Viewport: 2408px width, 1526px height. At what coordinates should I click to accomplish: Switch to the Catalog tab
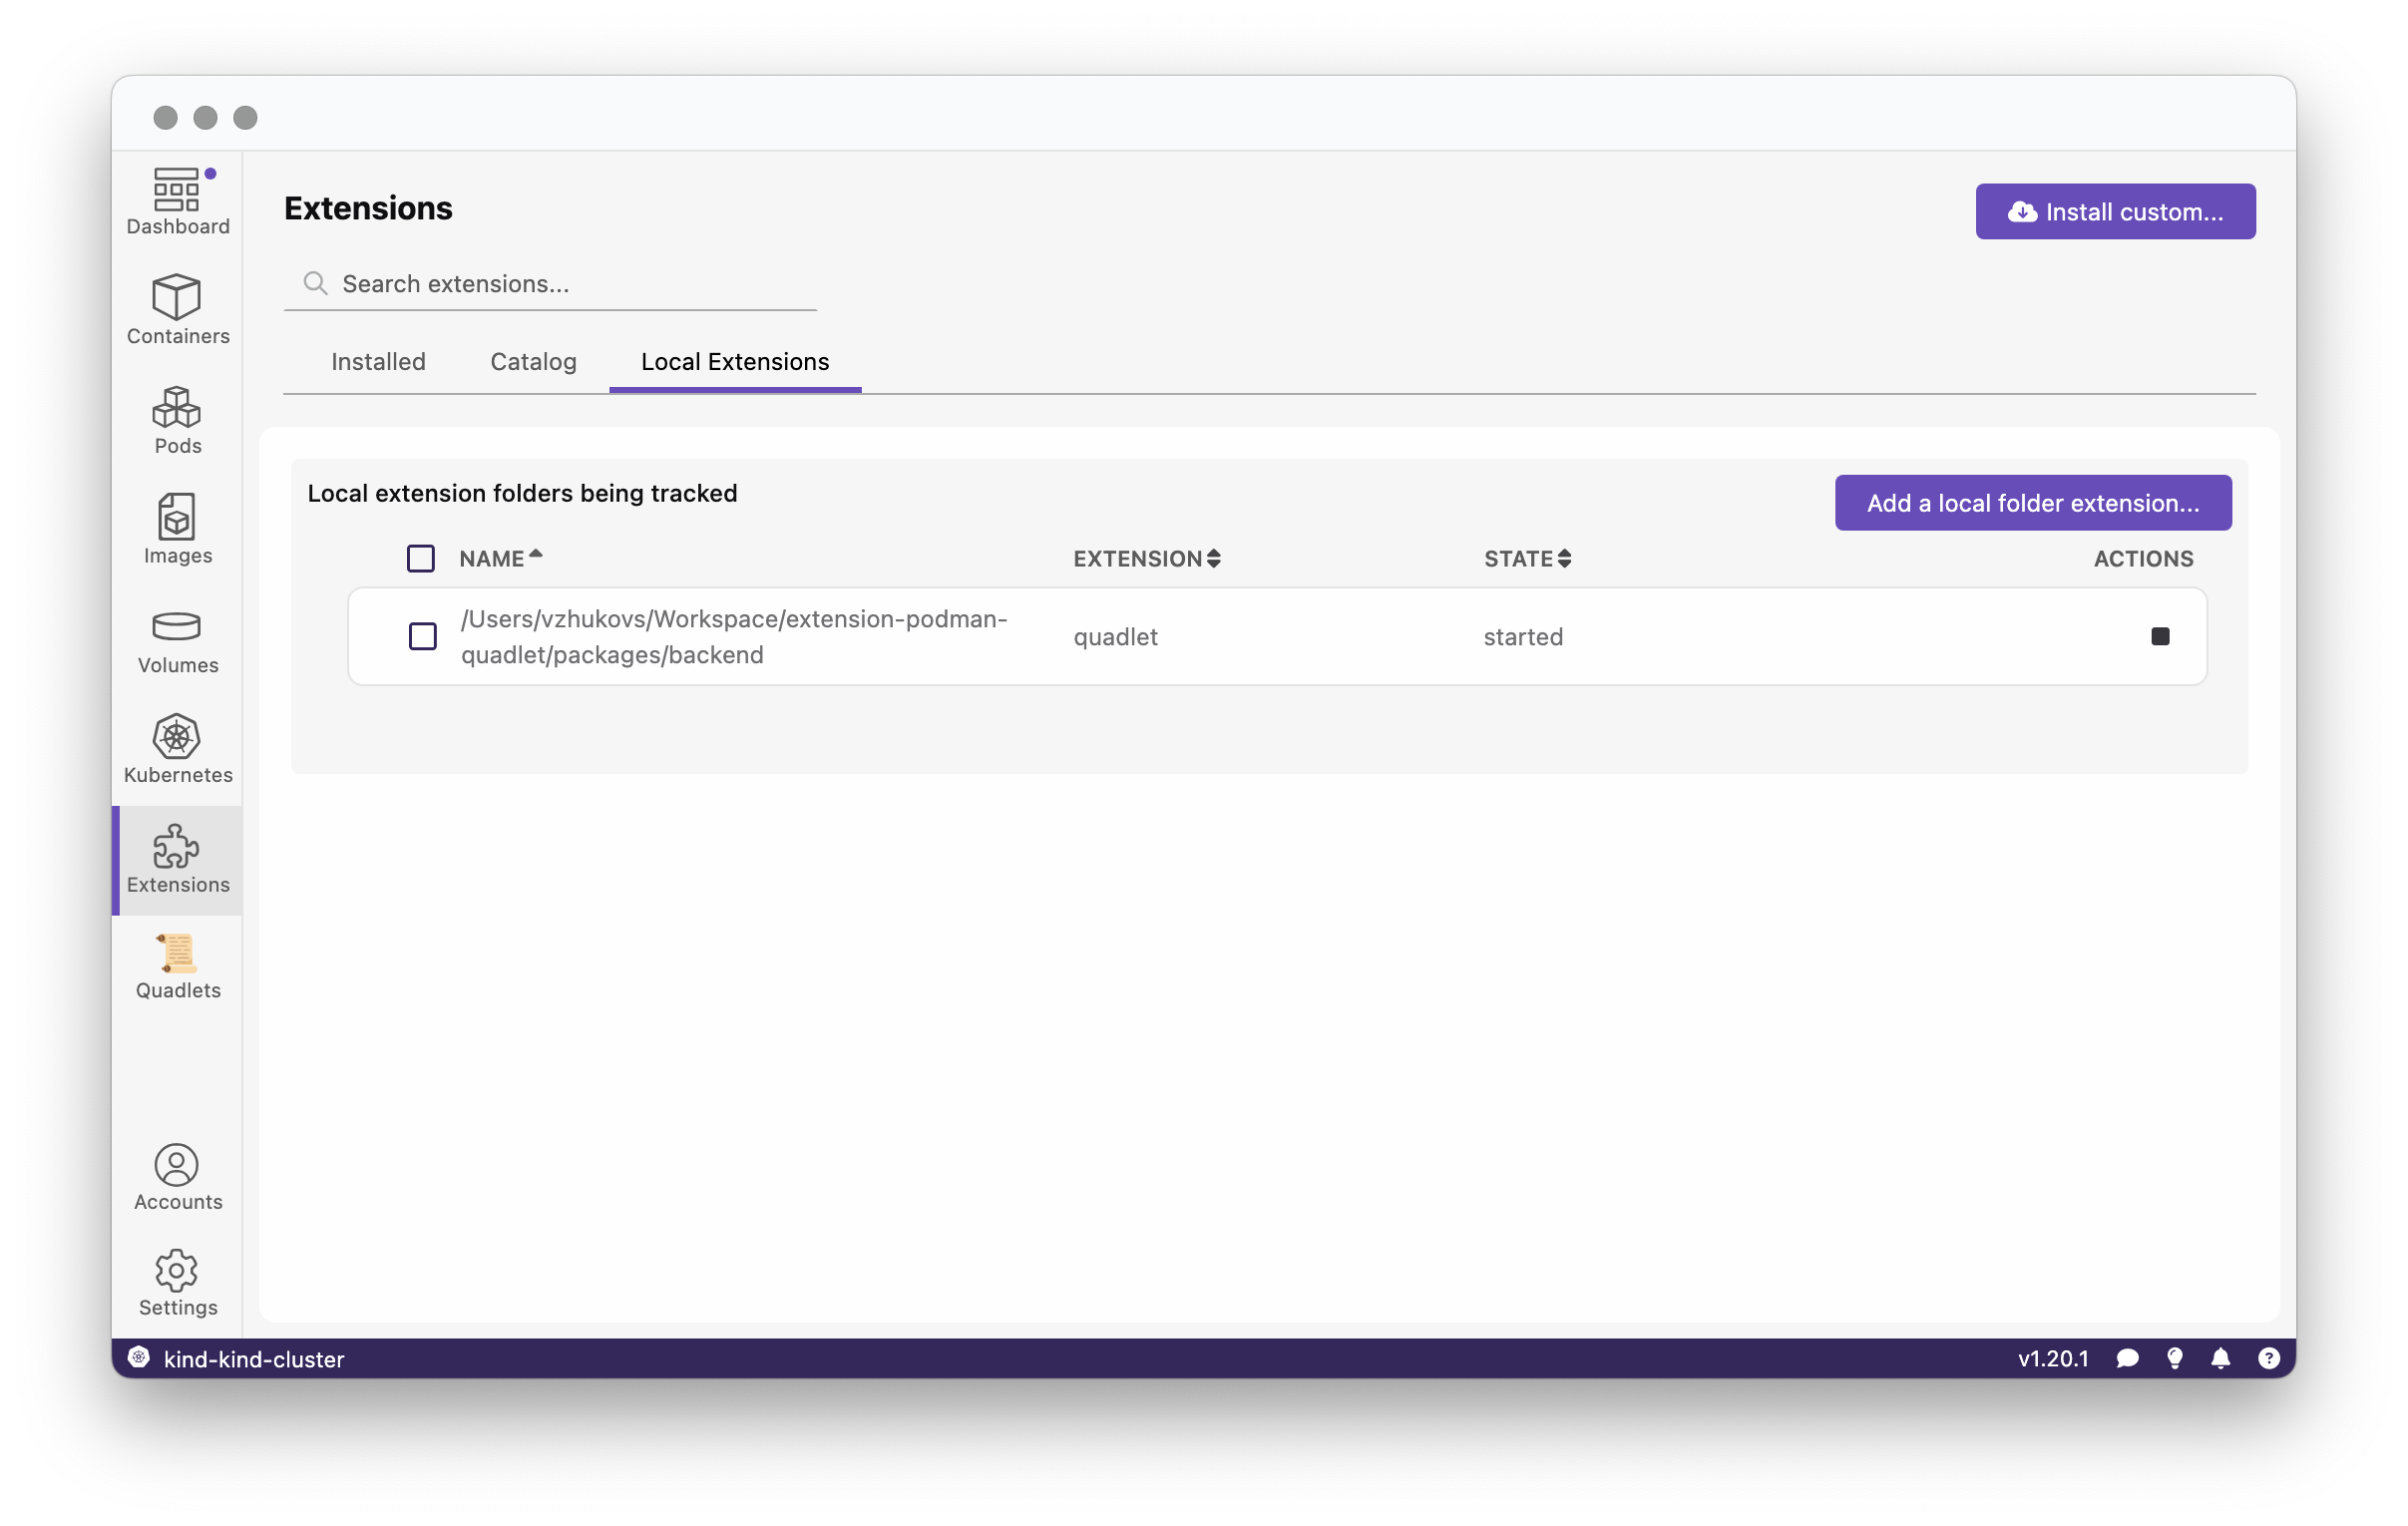[533, 362]
